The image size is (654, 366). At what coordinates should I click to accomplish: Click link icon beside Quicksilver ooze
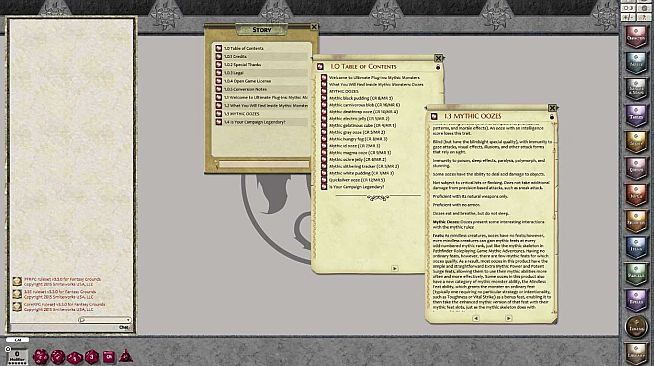click(324, 180)
